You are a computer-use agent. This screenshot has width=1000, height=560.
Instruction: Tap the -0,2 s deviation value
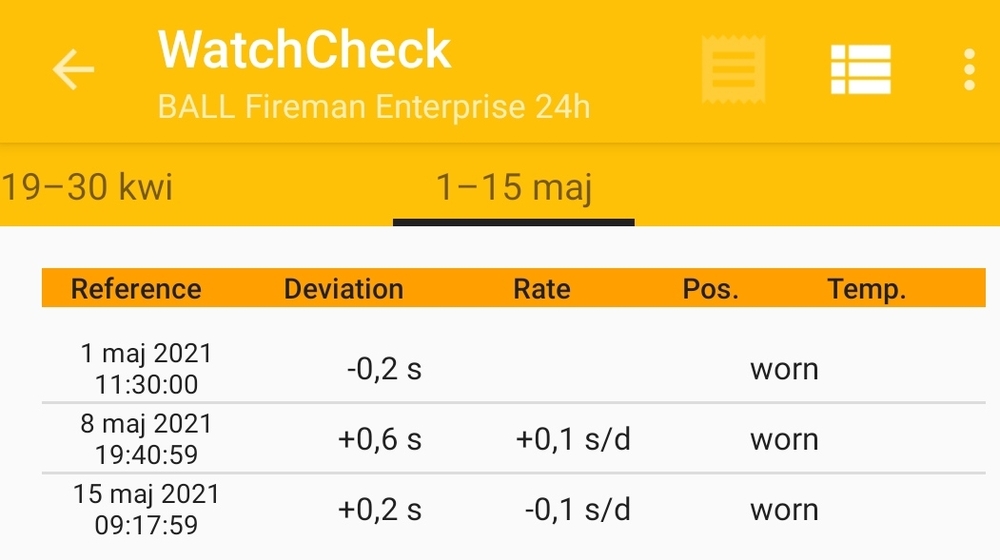(384, 369)
